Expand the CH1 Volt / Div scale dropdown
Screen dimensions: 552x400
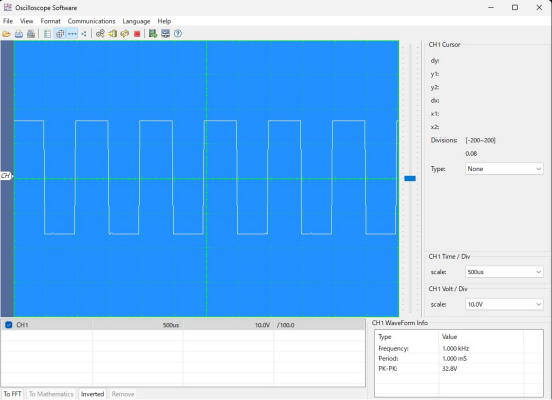coord(504,304)
